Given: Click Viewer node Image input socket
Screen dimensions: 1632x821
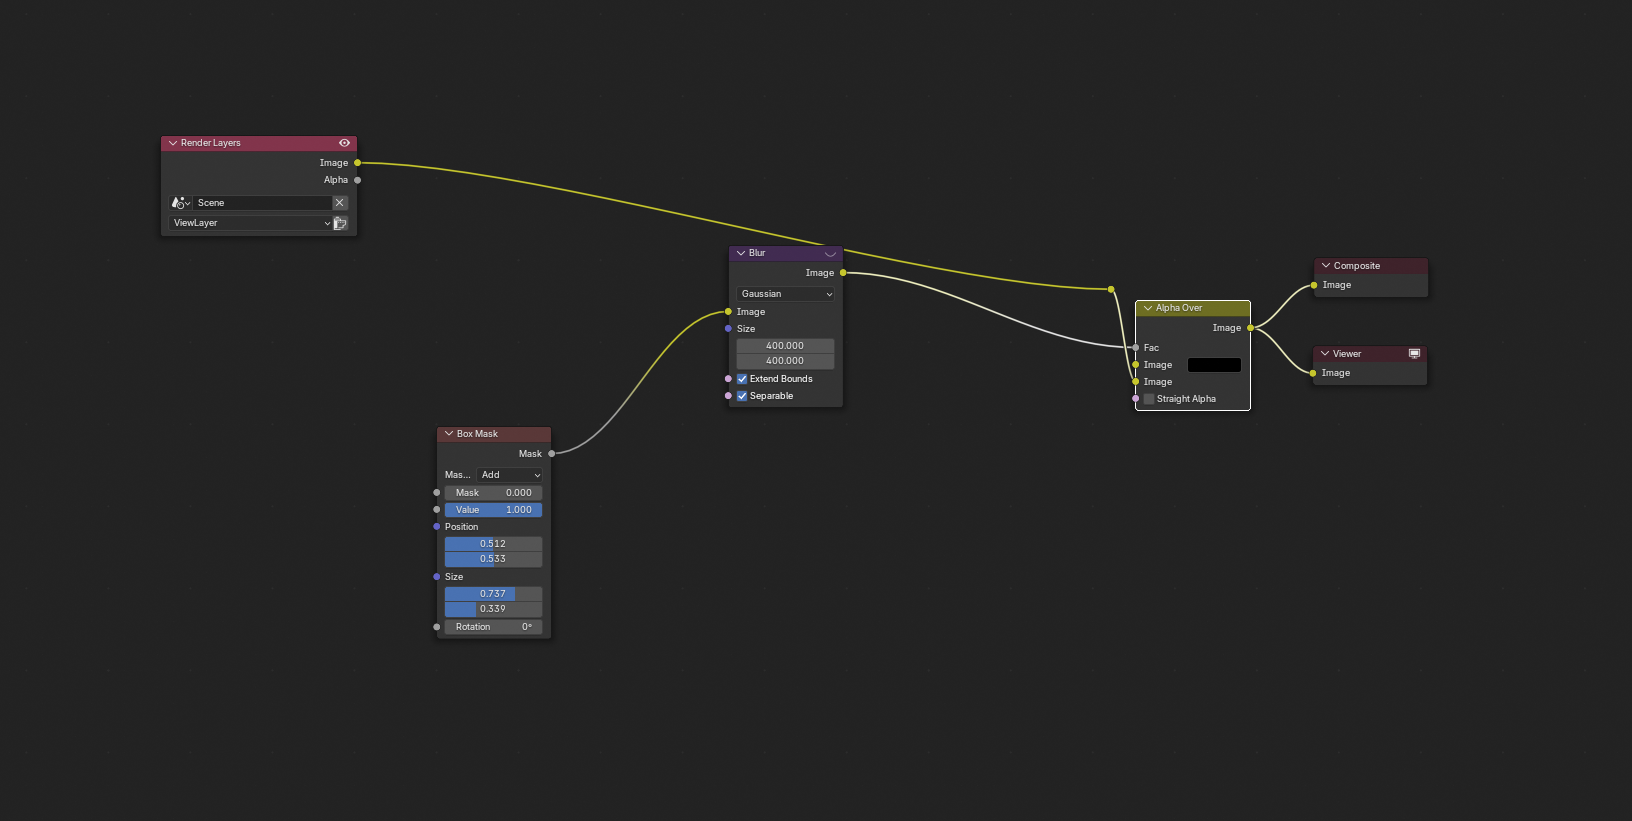Looking at the screenshot, I should 1313,373.
